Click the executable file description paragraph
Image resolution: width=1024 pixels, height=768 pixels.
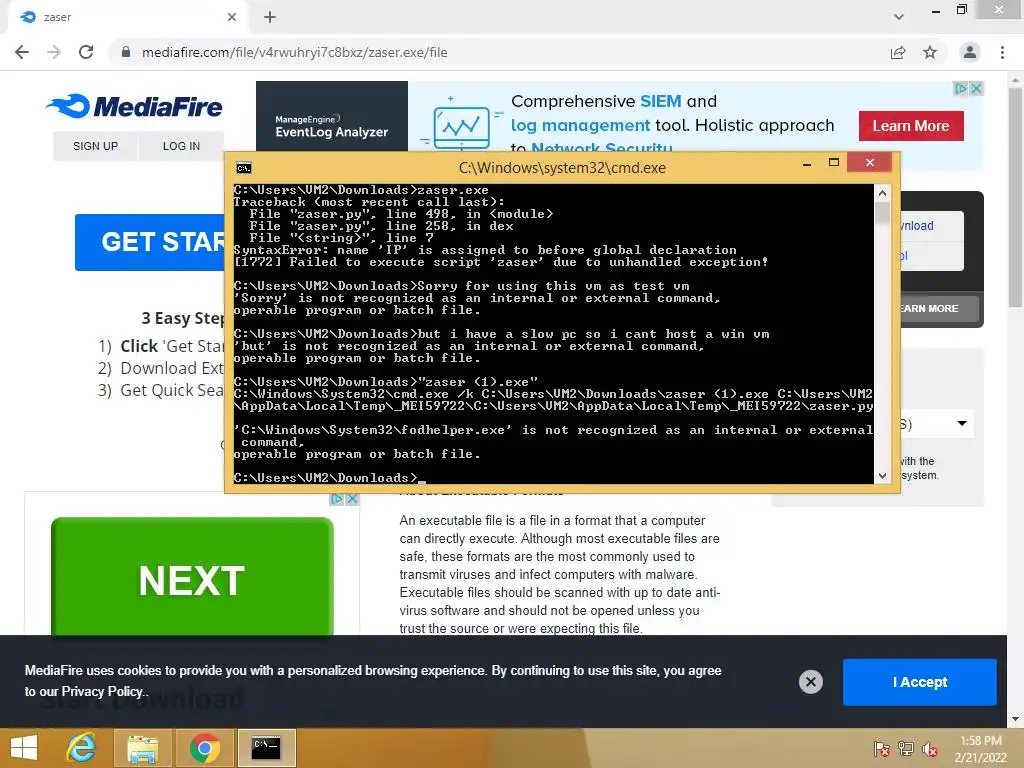pos(560,575)
